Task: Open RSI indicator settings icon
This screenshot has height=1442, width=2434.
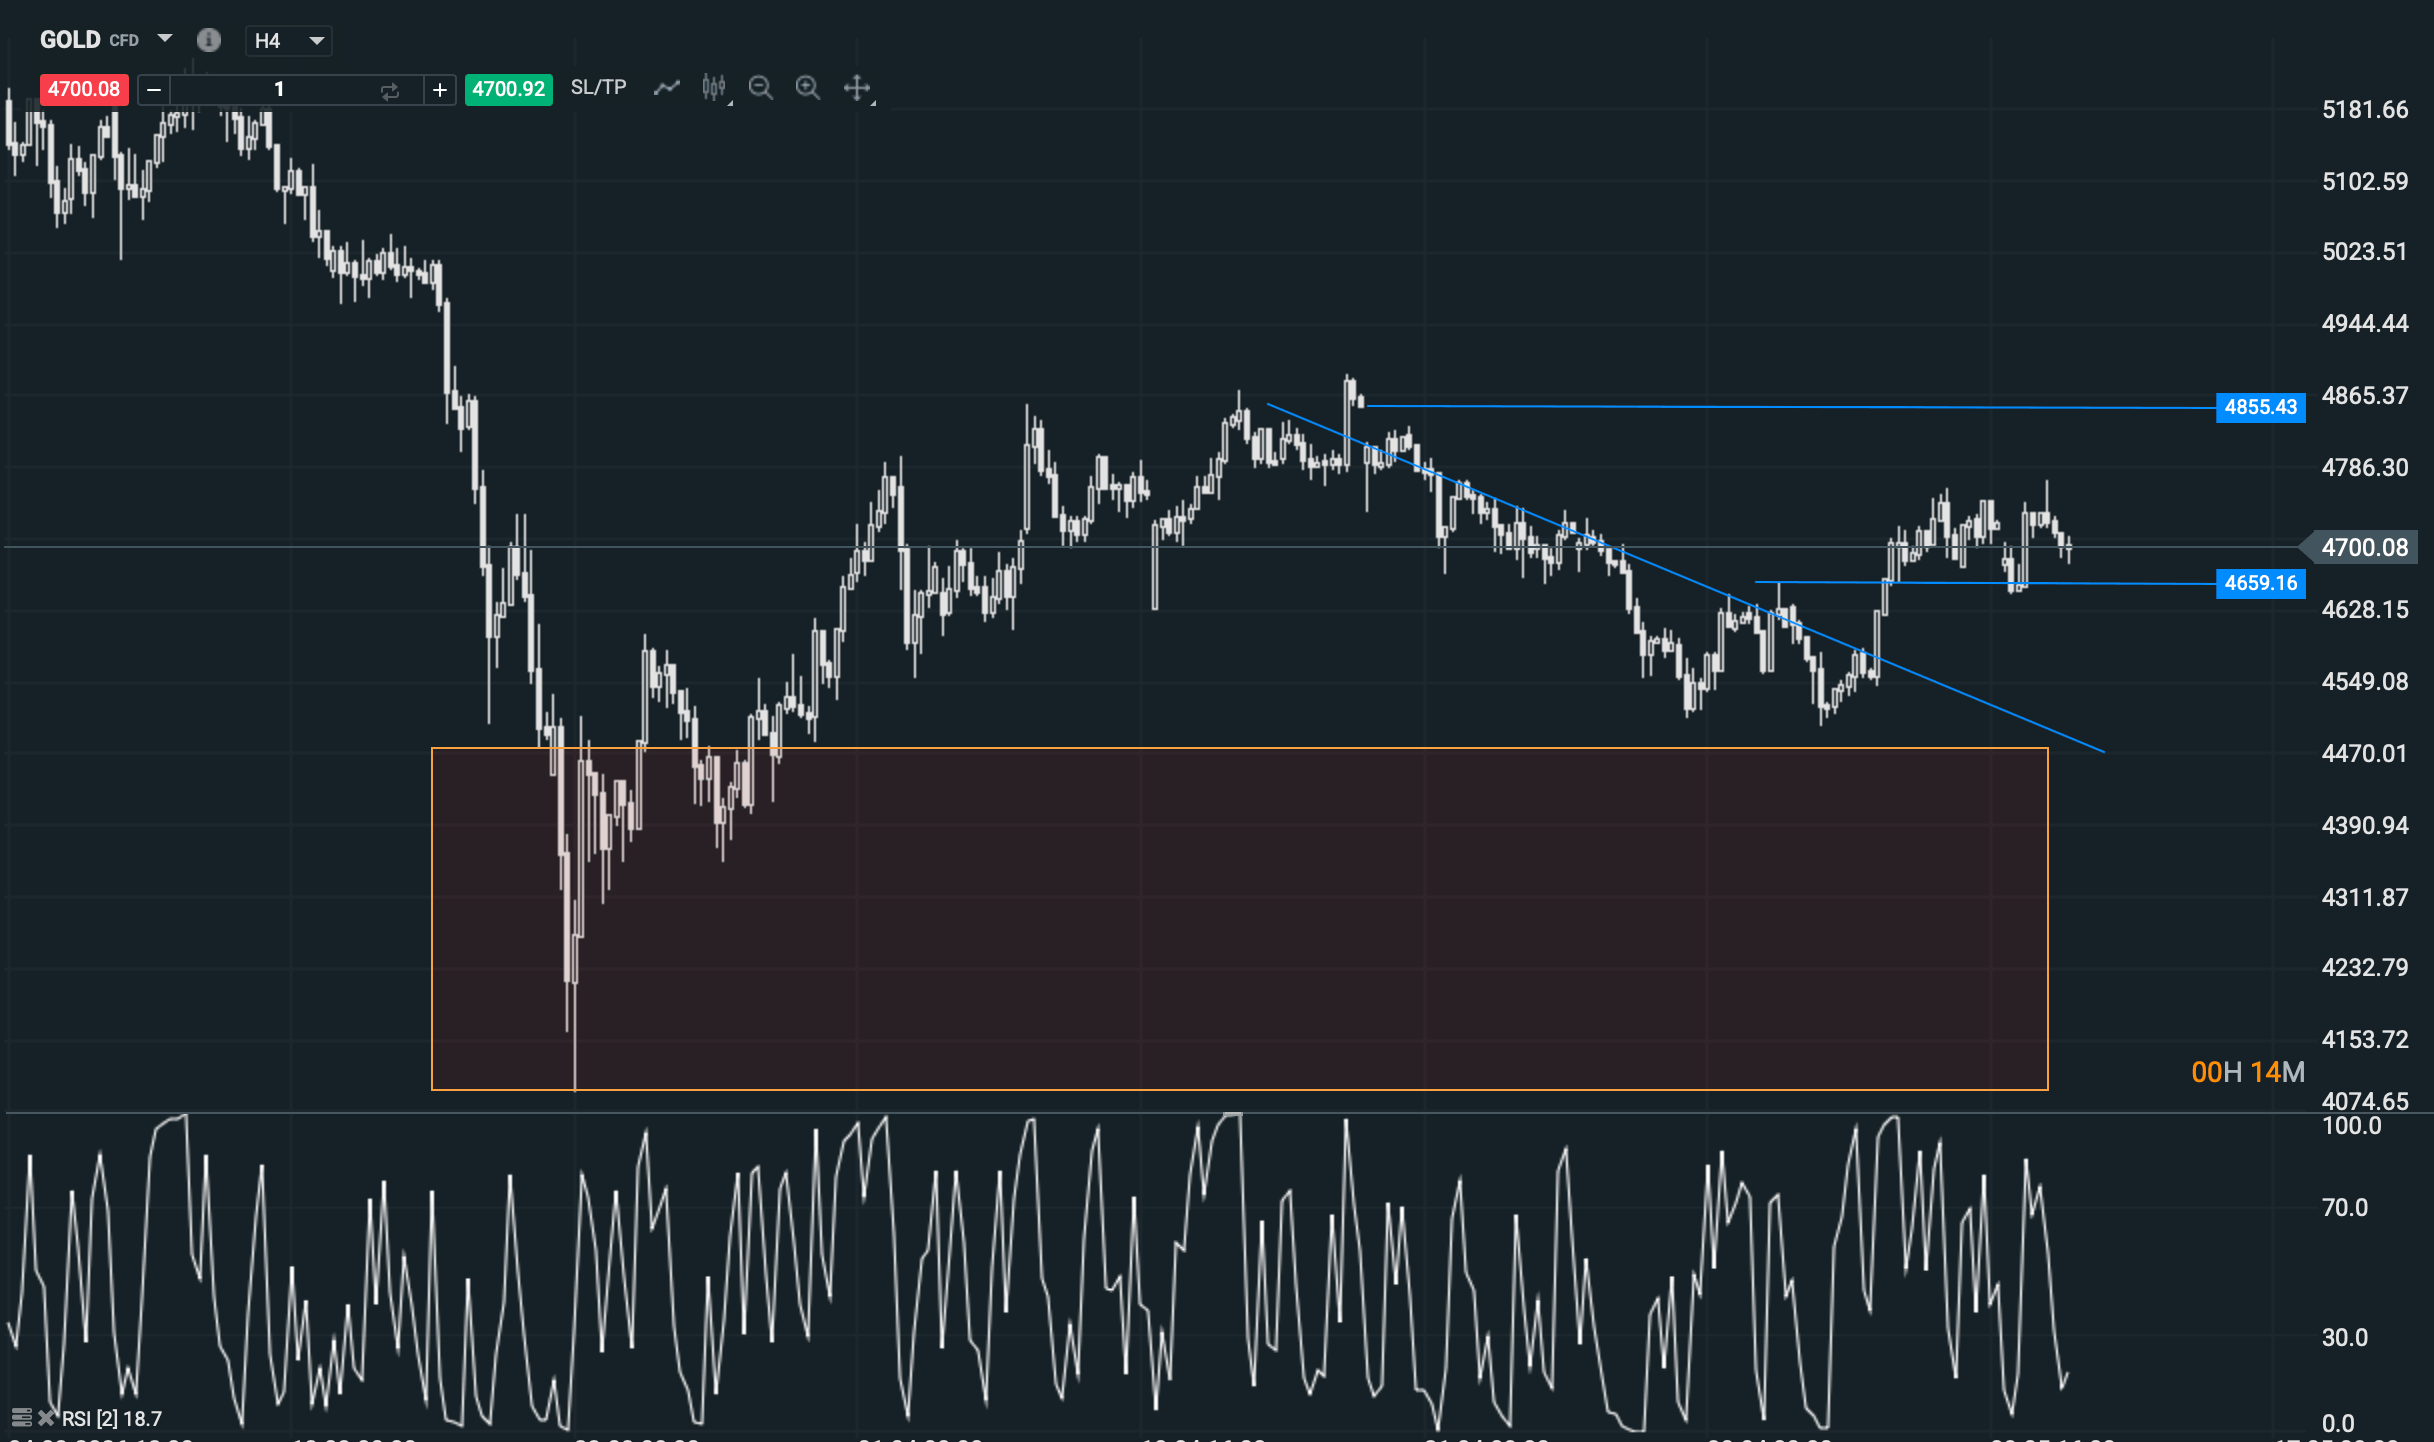Action: [21, 1417]
